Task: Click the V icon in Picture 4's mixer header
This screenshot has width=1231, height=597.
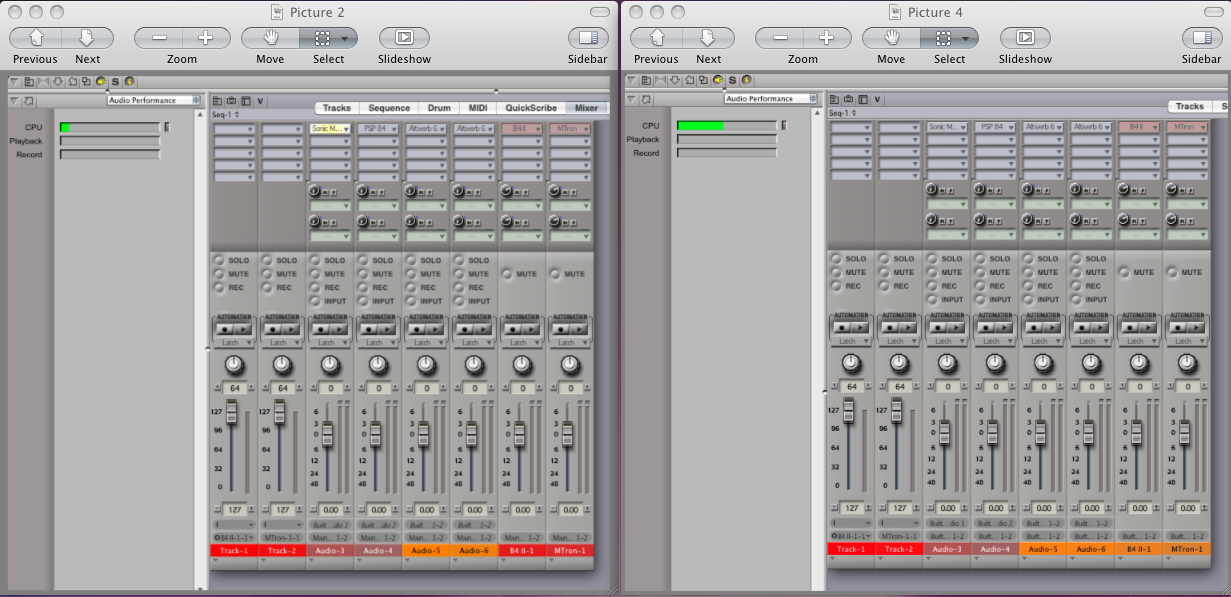Action: tap(878, 99)
